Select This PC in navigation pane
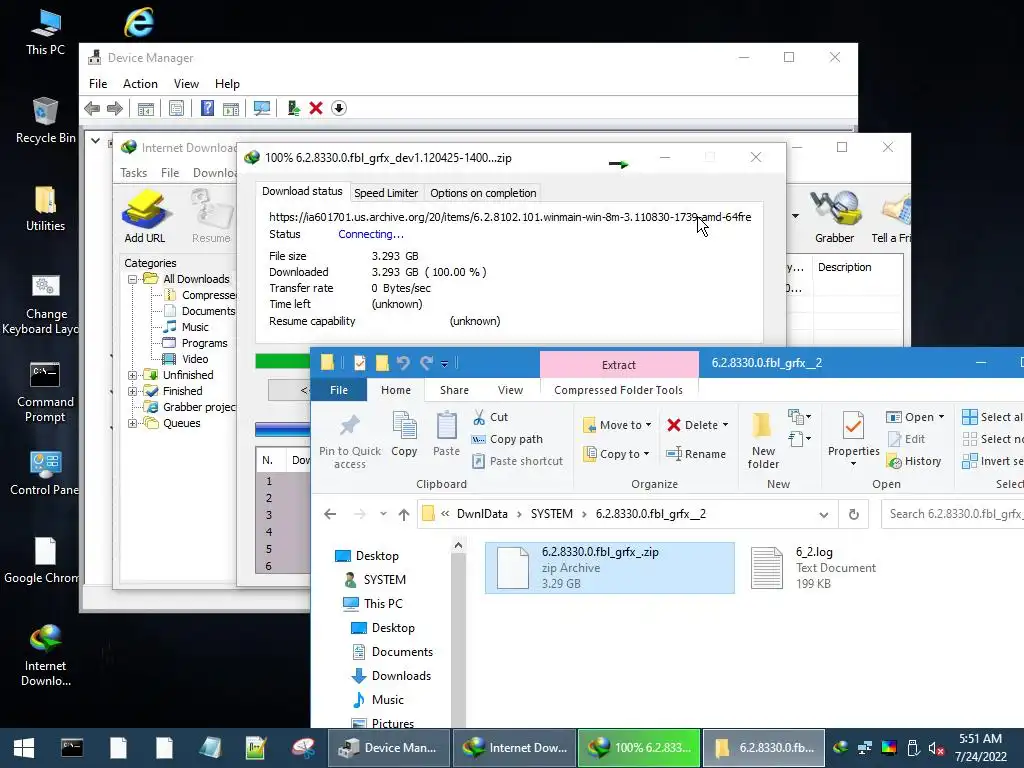1024x768 pixels. point(383,604)
